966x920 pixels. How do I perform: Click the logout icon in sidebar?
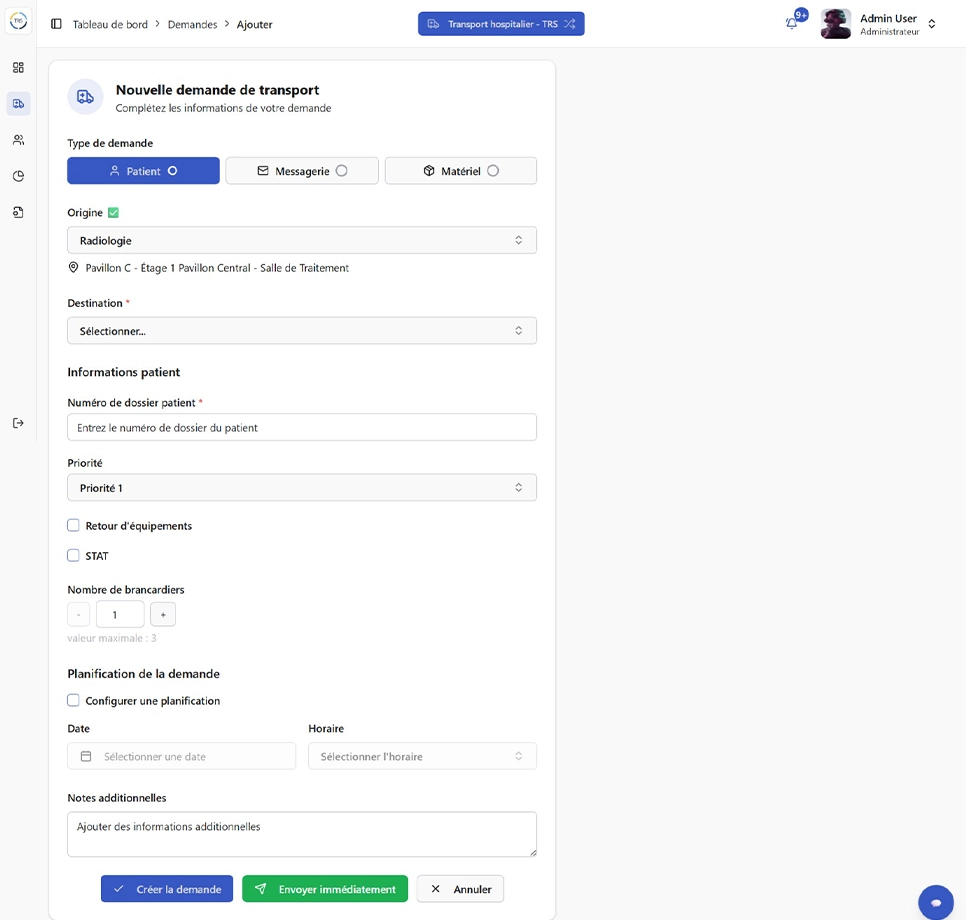coord(18,423)
